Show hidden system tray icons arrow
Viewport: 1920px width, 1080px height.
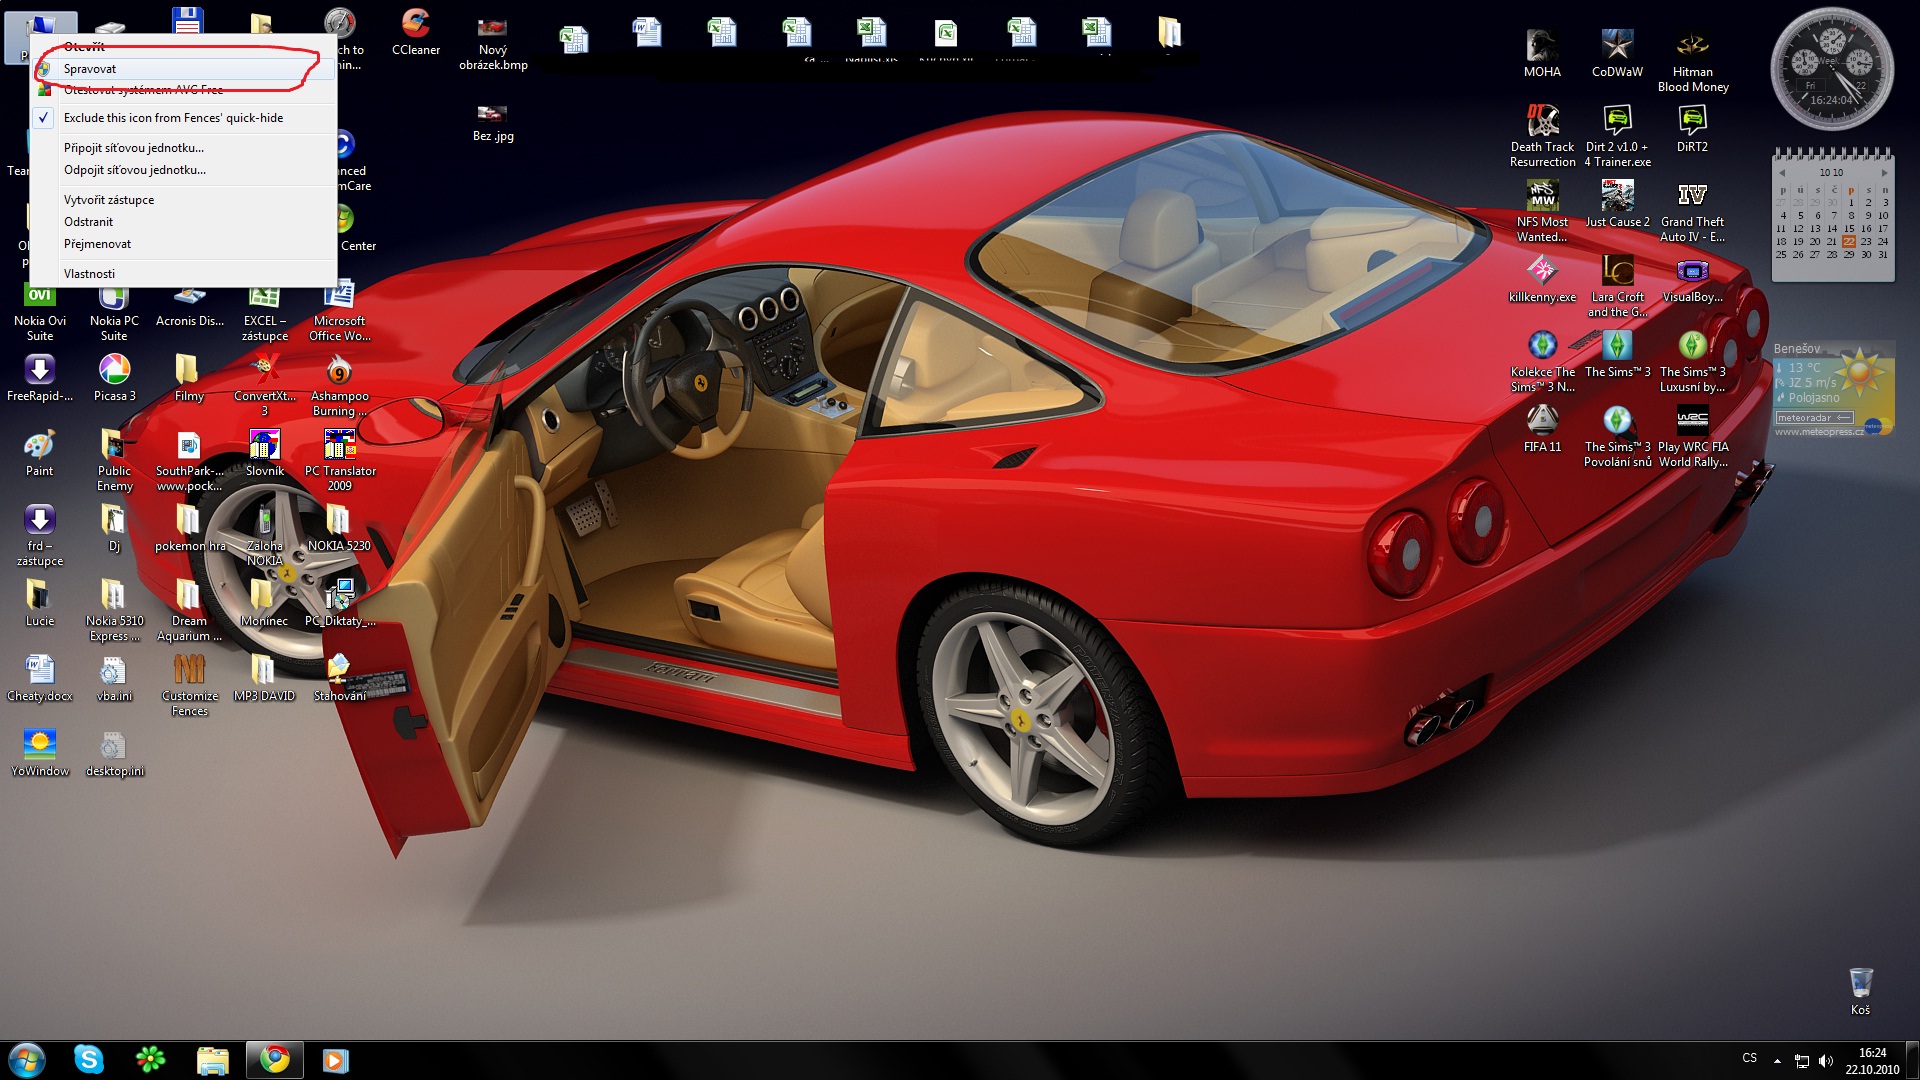1777,1060
